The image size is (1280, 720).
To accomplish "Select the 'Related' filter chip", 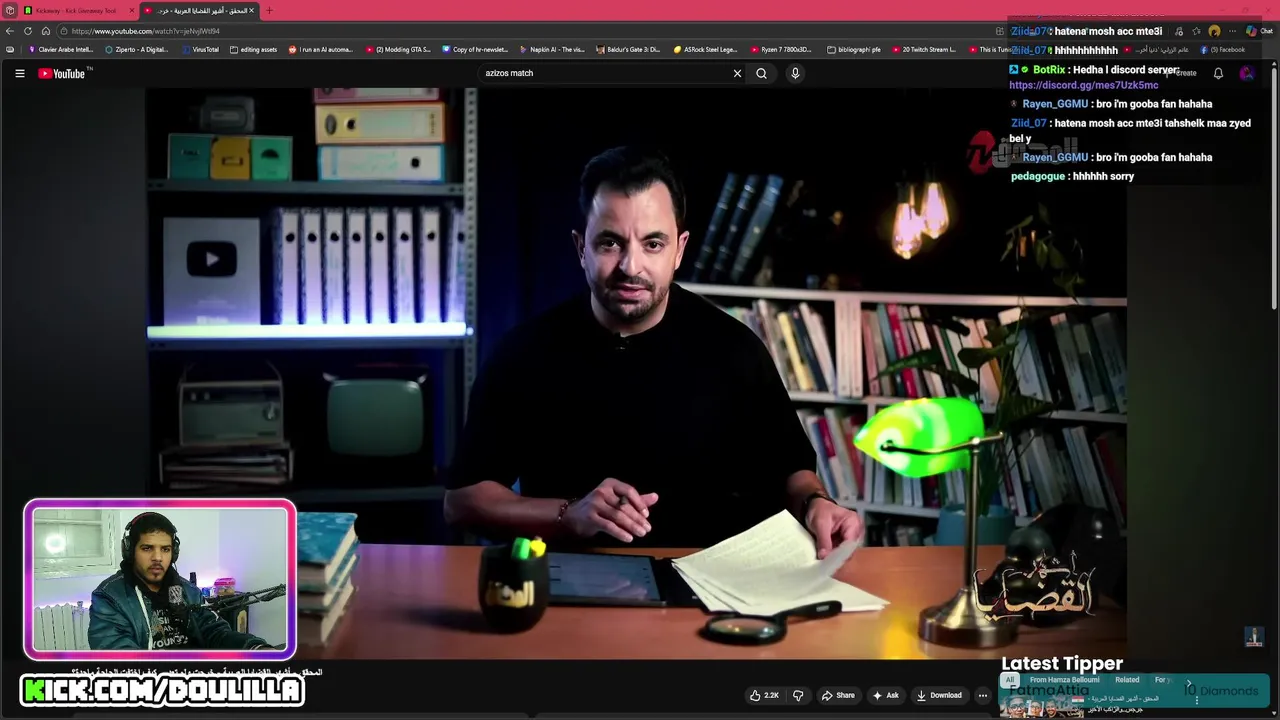I will pos(1127,680).
